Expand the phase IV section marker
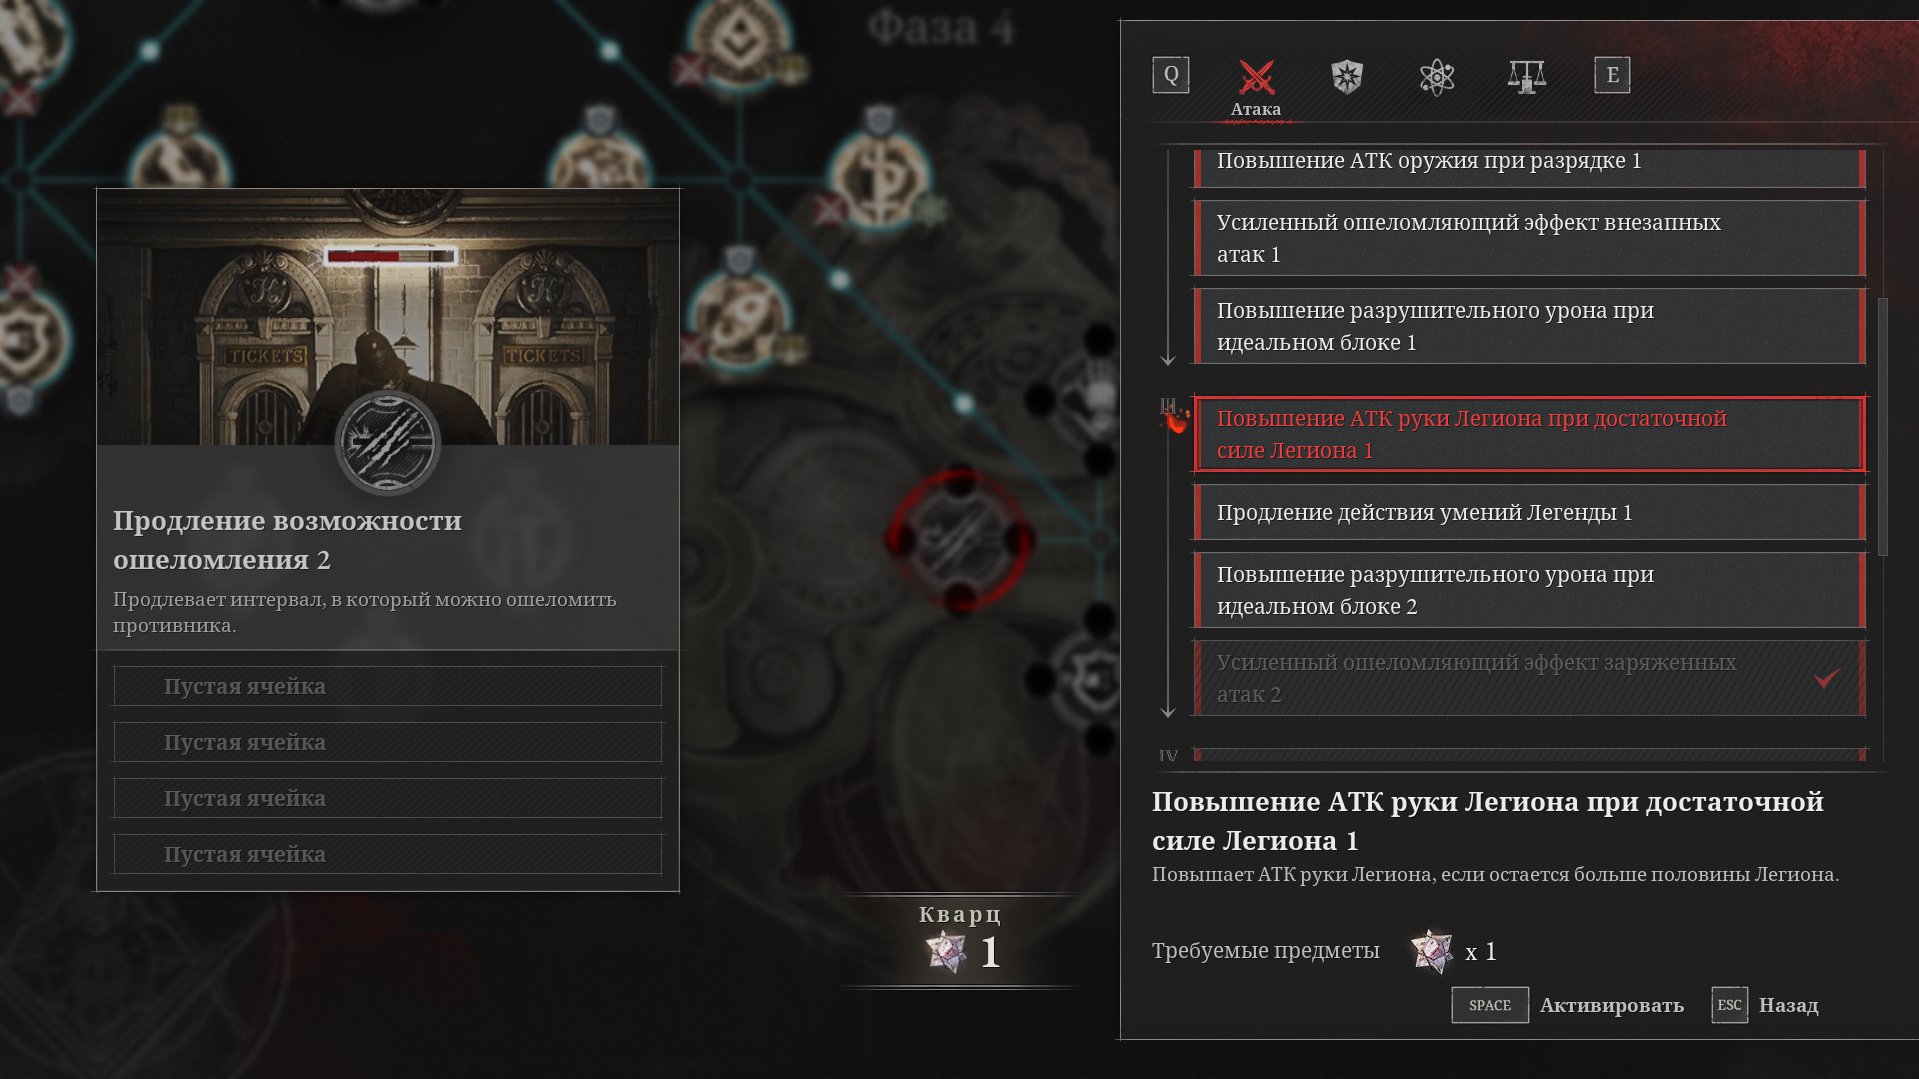Image resolution: width=1919 pixels, height=1079 pixels. click(1168, 755)
